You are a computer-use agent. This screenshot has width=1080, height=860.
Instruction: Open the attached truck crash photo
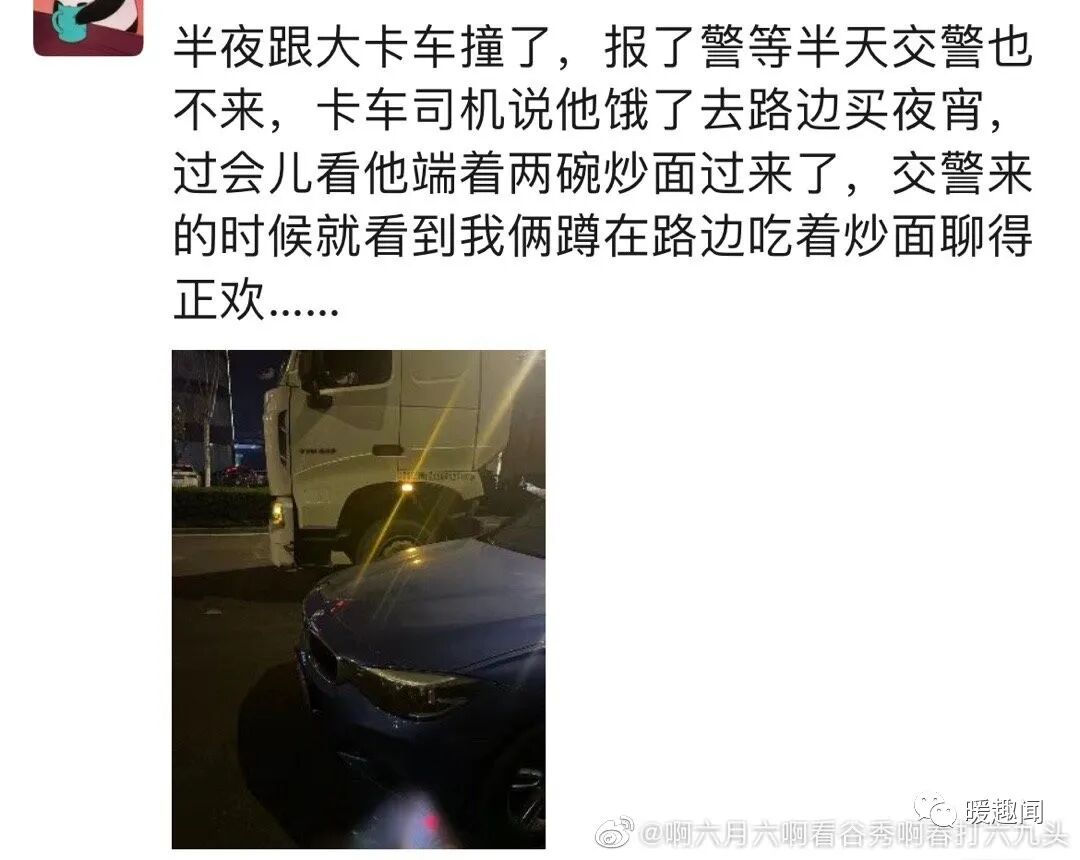[x=358, y=599]
